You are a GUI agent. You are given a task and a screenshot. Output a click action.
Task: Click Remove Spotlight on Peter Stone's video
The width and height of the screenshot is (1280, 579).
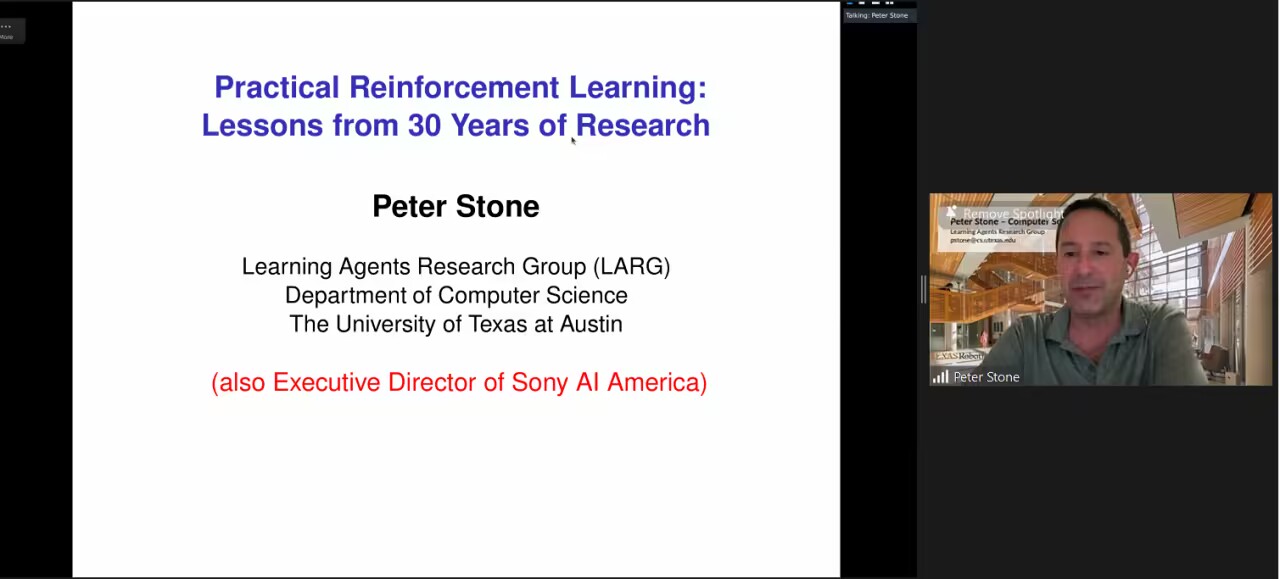[x=1012, y=214]
